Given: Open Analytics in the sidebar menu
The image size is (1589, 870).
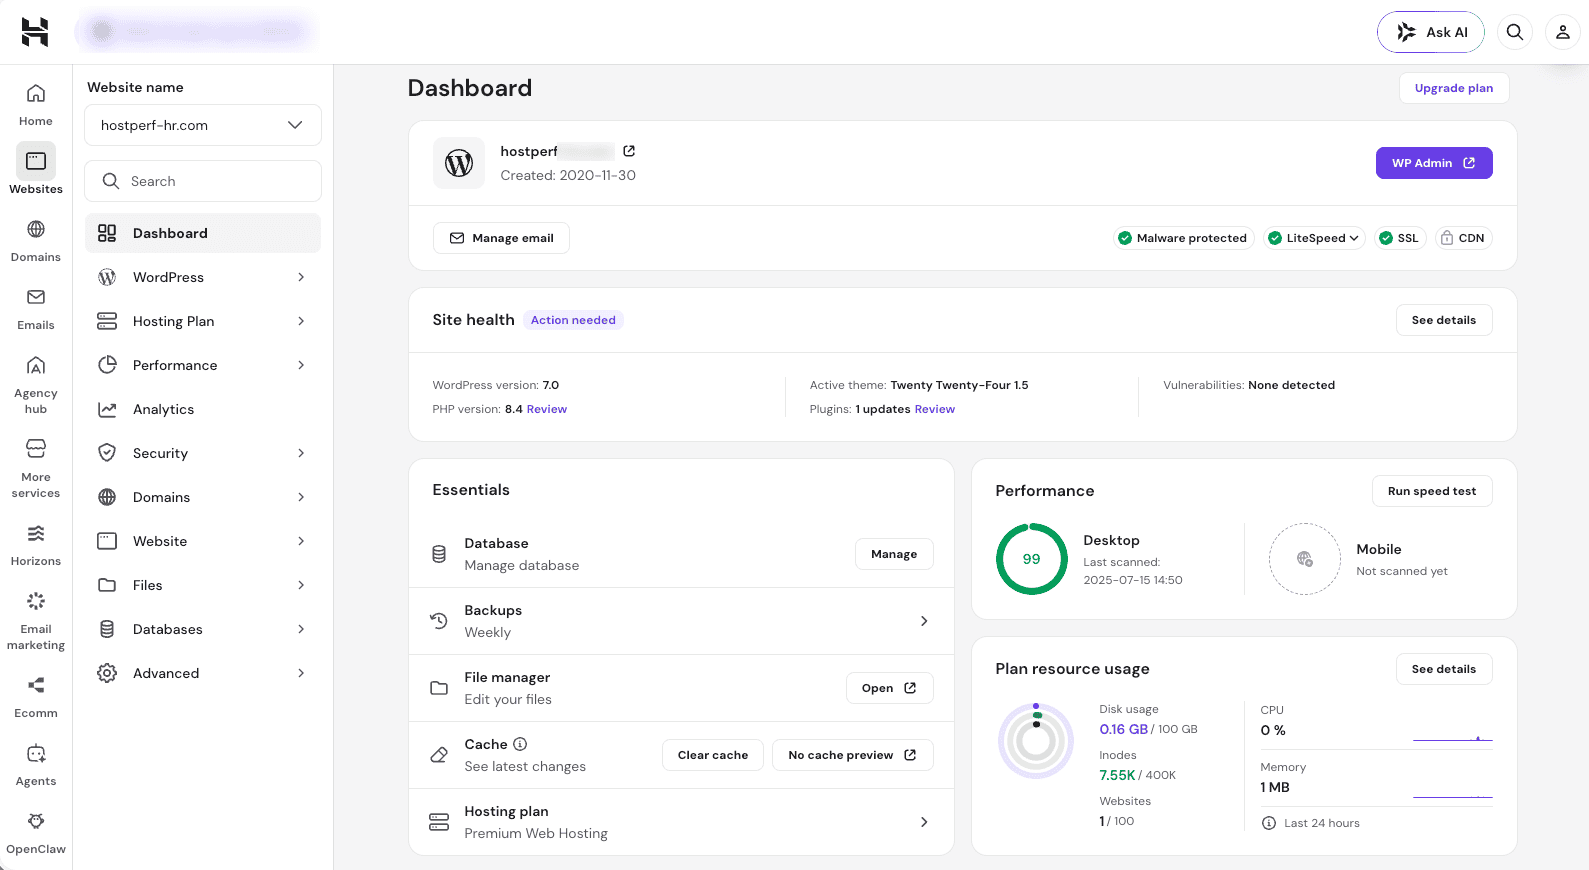Looking at the screenshot, I should (203, 409).
